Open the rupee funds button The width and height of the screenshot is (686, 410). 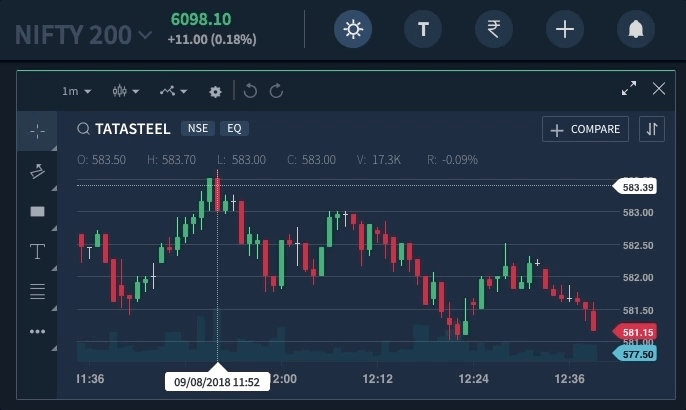tap(494, 29)
